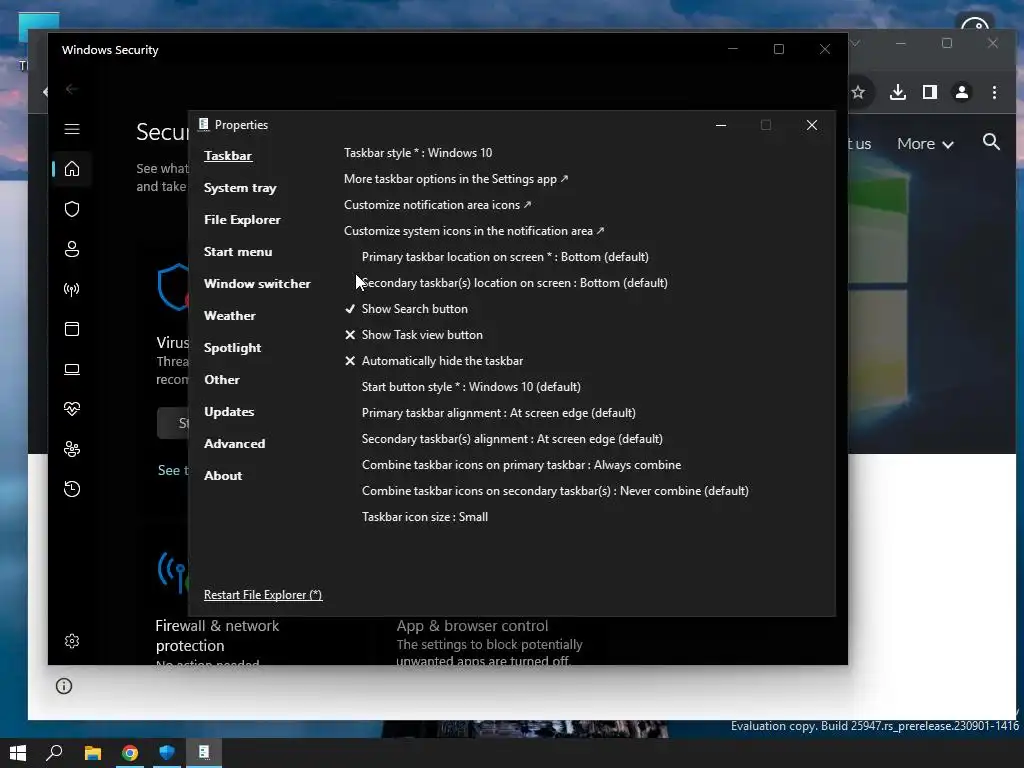Open More taskbar options in Settings app

456,179
